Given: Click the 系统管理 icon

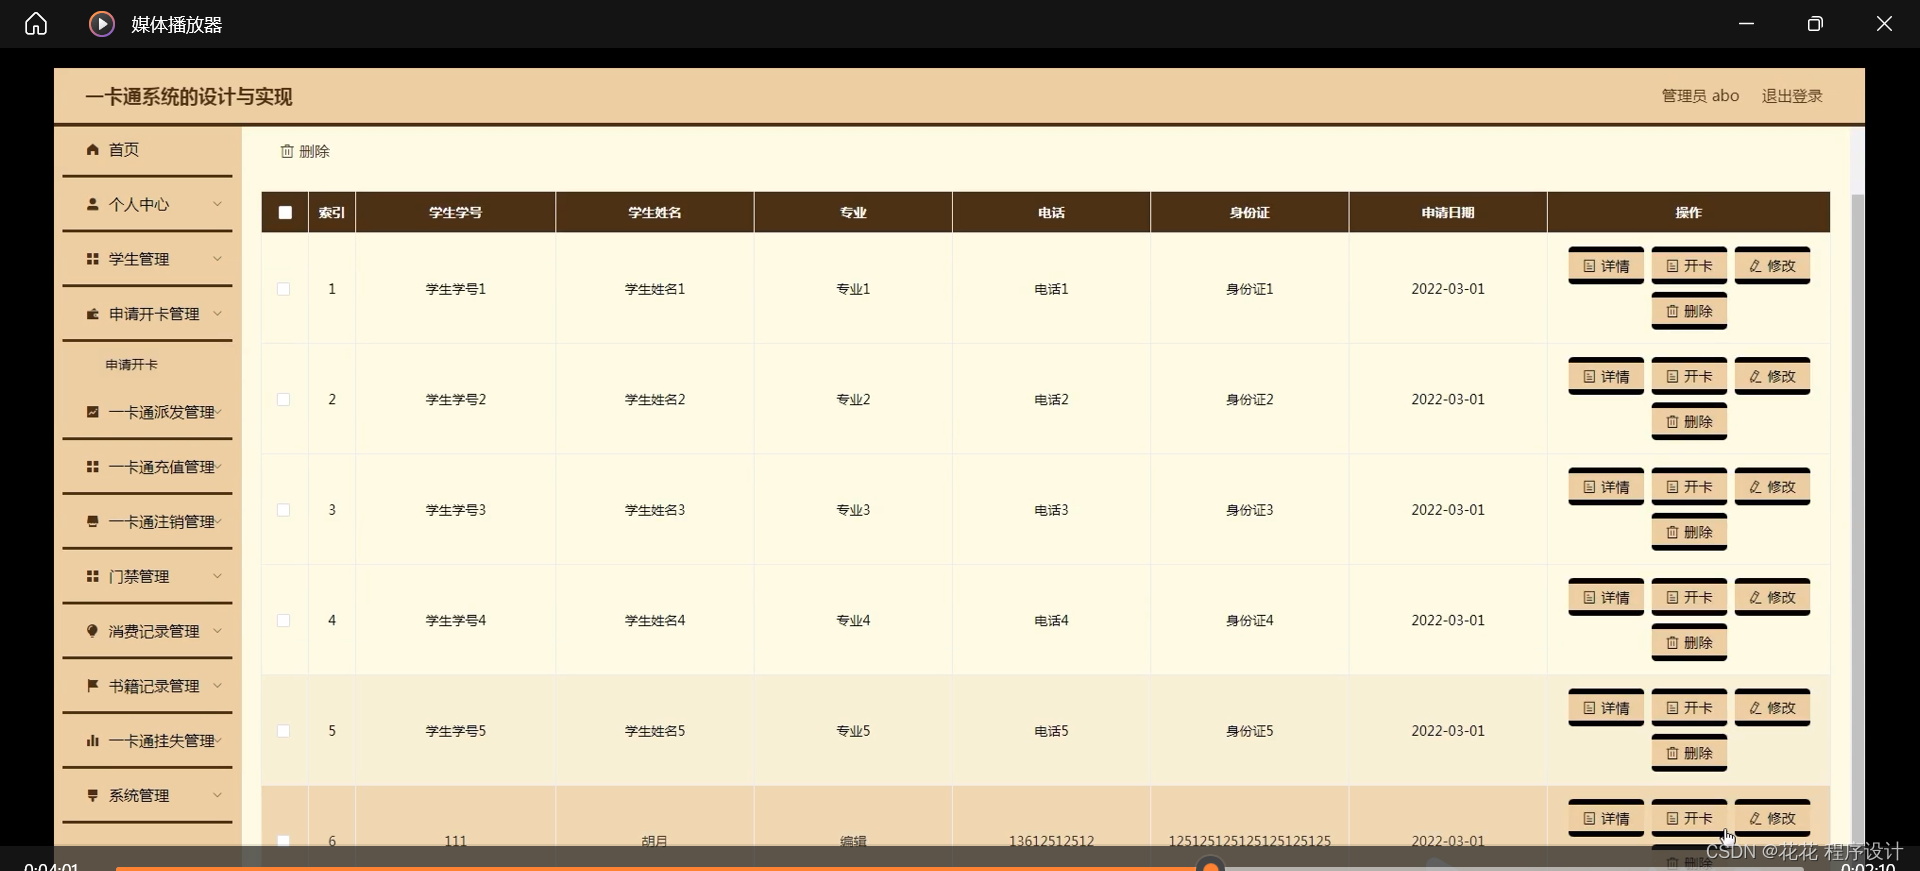Looking at the screenshot, I should (93, 795).
